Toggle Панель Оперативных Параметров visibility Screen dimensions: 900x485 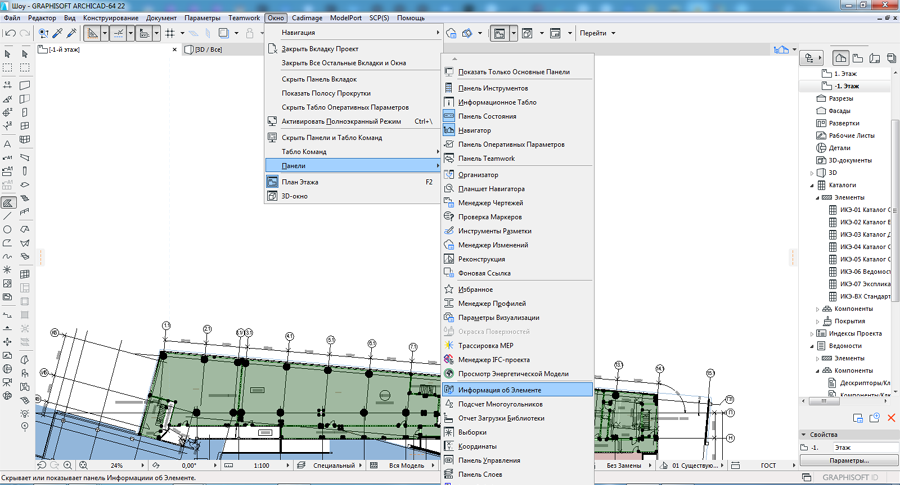pyautogui.click(x=518, y=145)
